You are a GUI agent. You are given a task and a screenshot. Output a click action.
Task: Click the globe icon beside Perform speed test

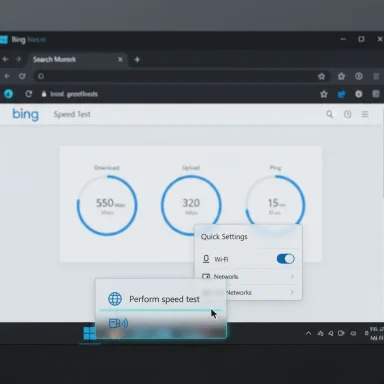pyautogui.click(x=115, y=299)
